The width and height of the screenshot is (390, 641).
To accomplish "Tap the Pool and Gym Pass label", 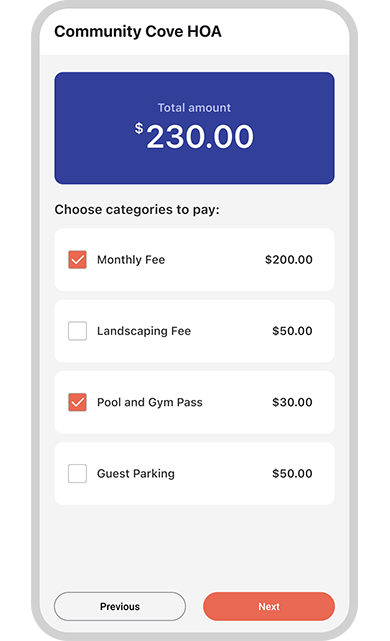I will tap(150, 402).
